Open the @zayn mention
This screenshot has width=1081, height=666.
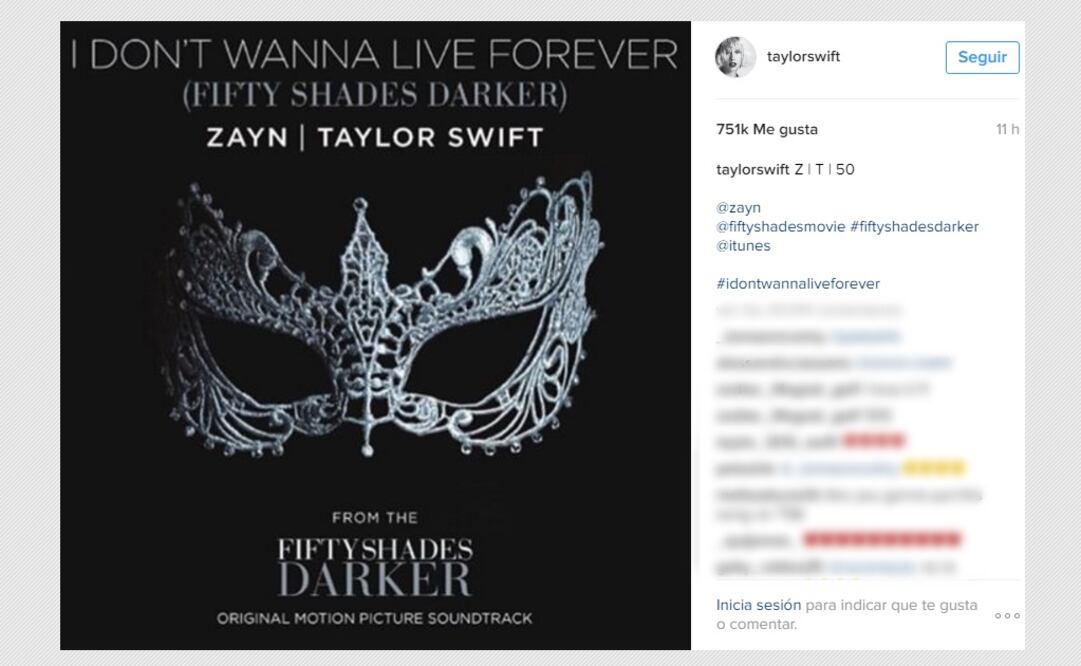(x=738, y=208)
